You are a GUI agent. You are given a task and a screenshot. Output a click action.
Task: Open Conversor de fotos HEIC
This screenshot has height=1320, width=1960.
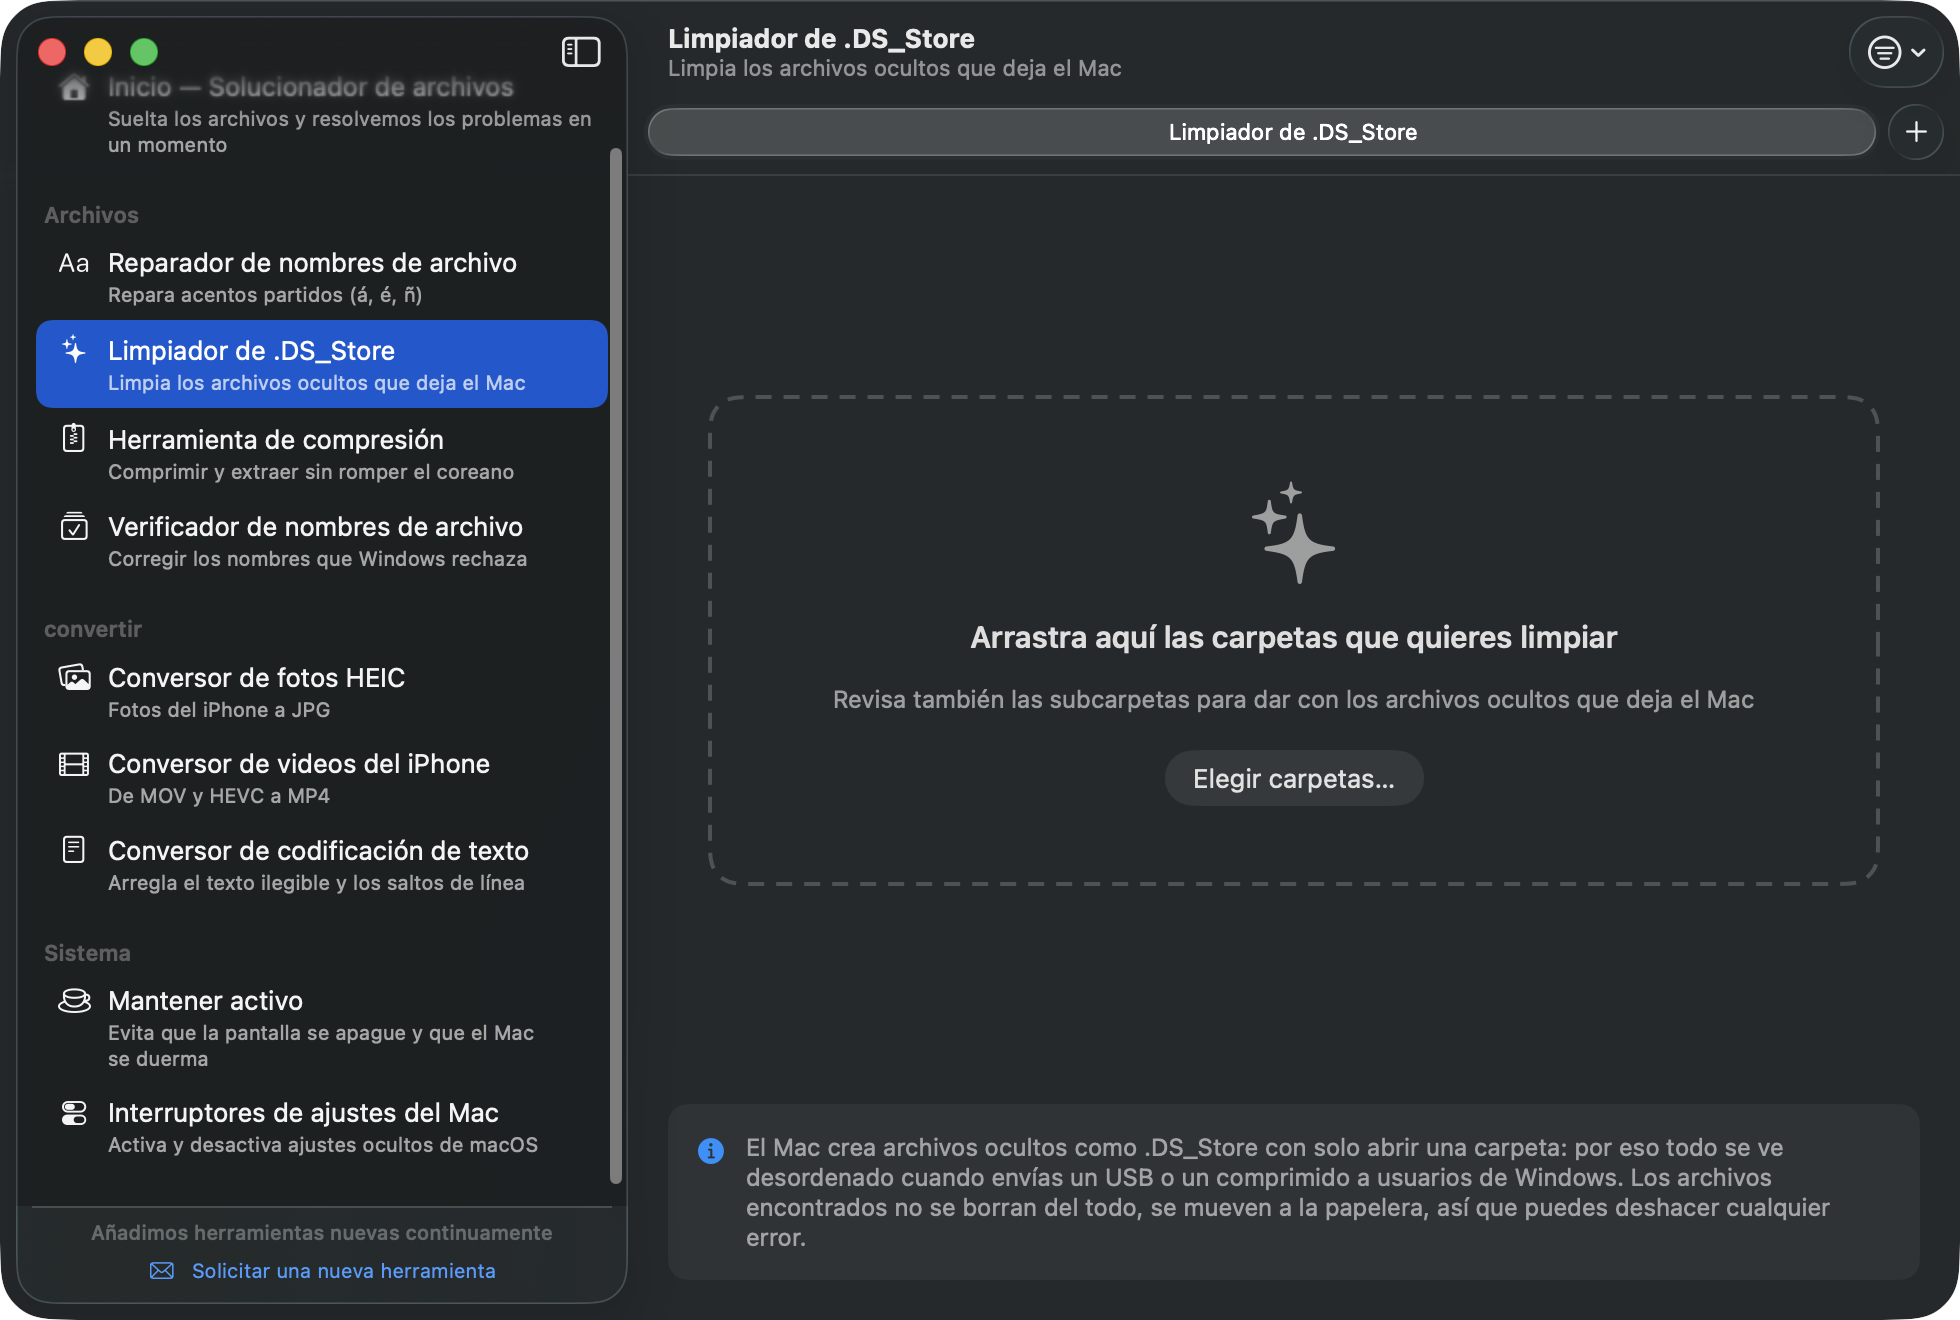coord(322,692)
